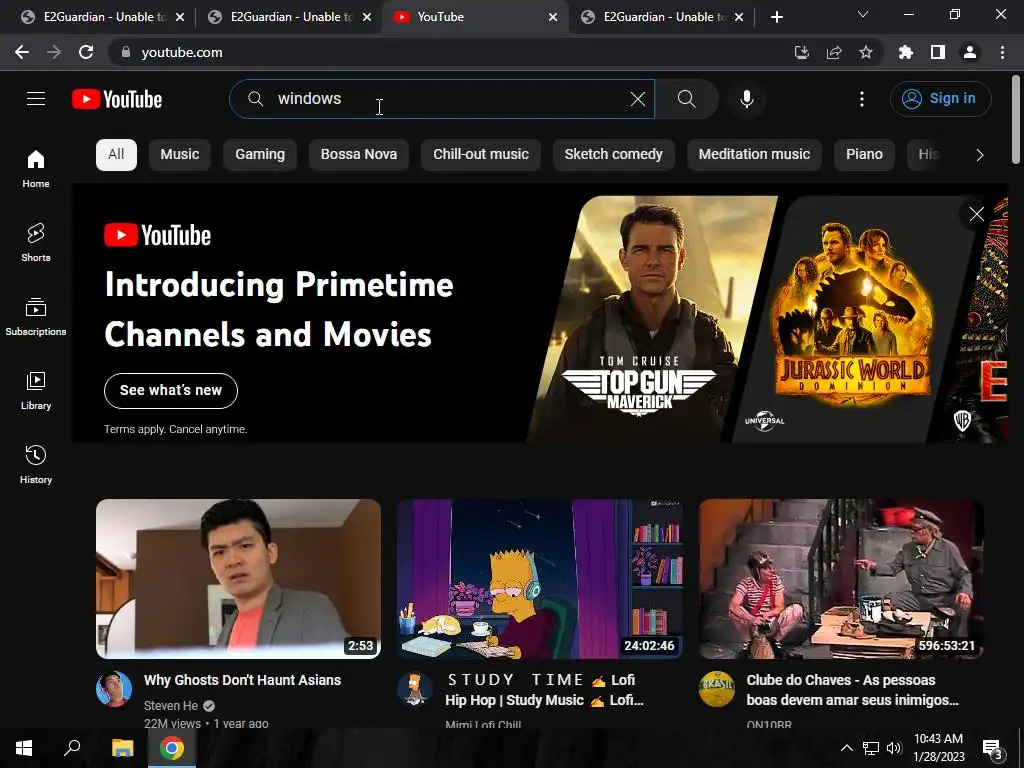Show more category chips with right arrow
1024x768 pixels.
point(979,155)
